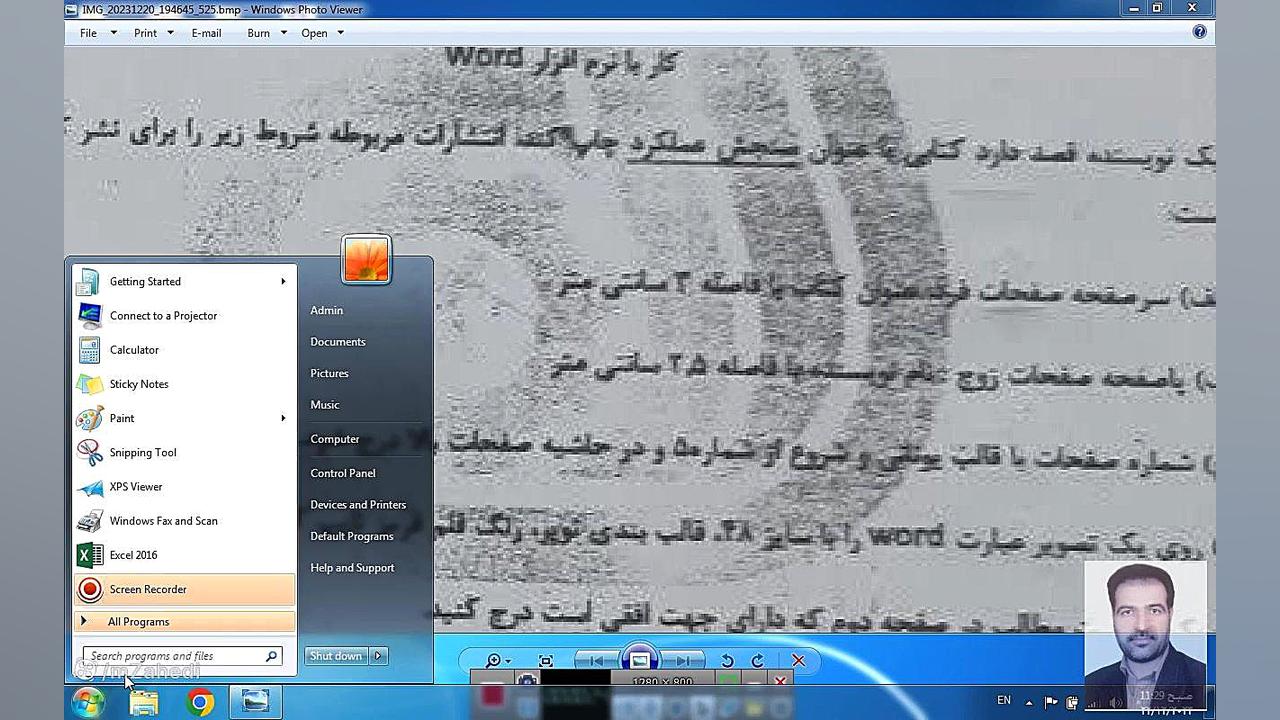Click the Action Center flag icon
Screen dimensions: 1280x720
(1051, 702)
